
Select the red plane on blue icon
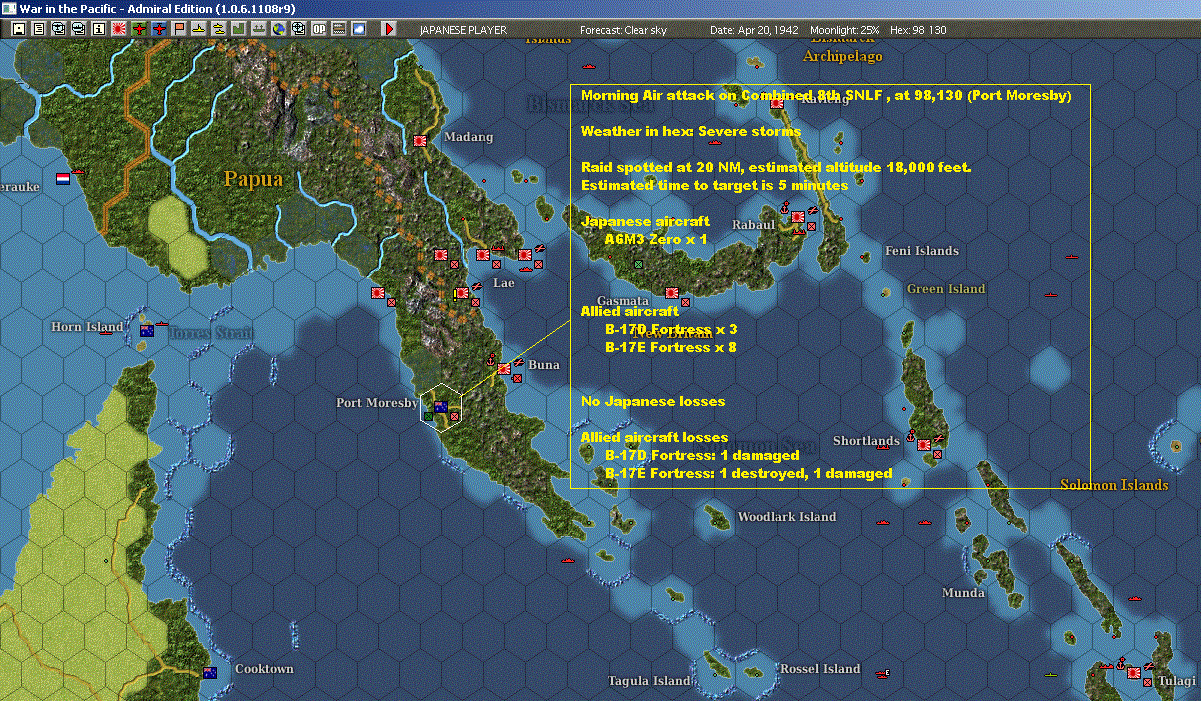pyautogui.click(x=159, y=29)
